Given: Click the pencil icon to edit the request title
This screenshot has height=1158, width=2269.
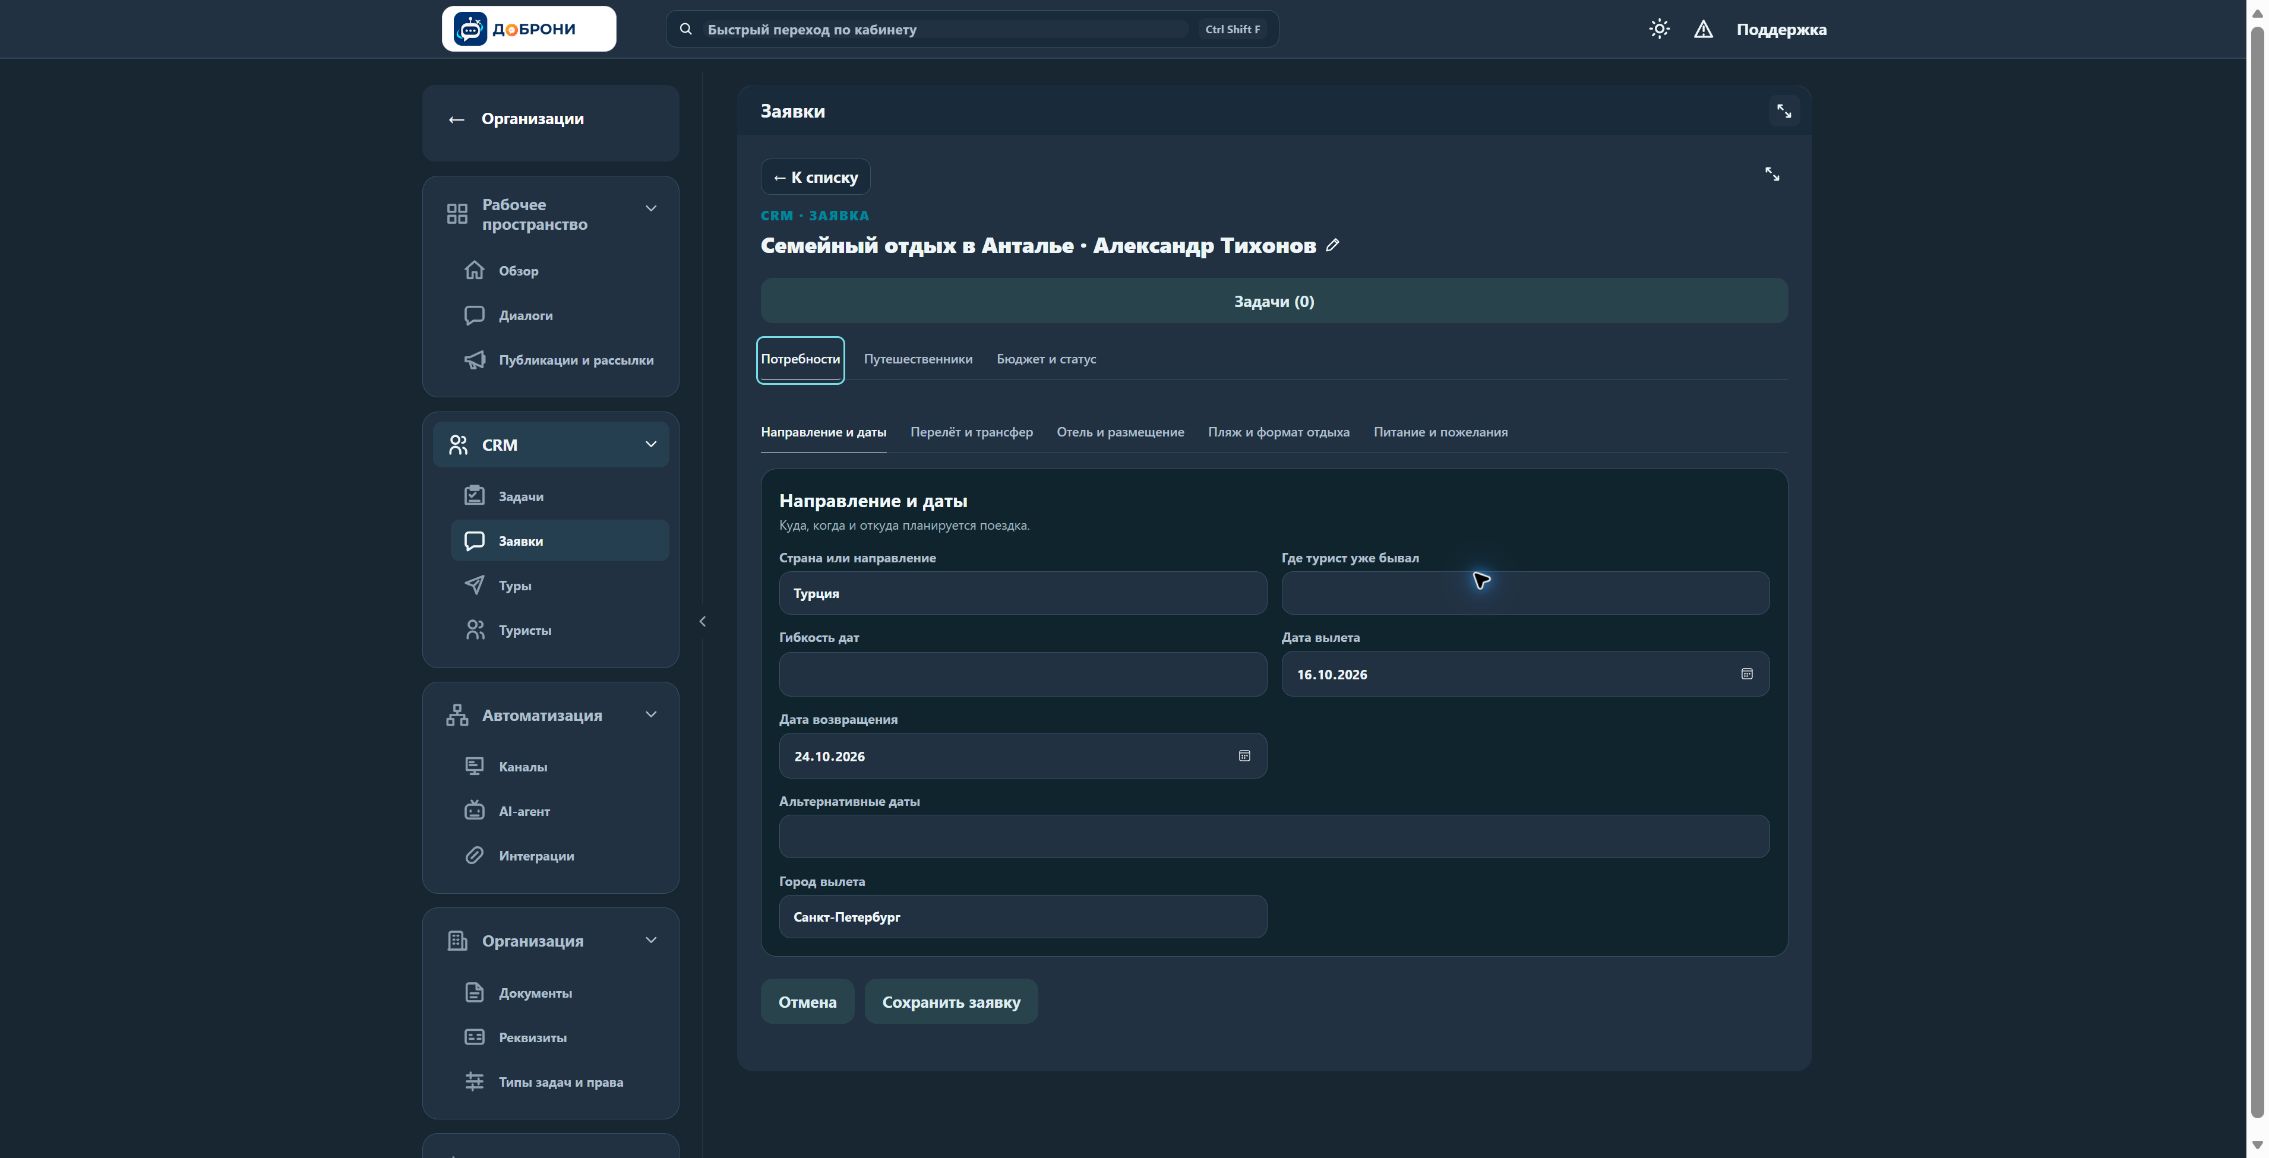Looking at the screenshot, I should pos(1332,245).
